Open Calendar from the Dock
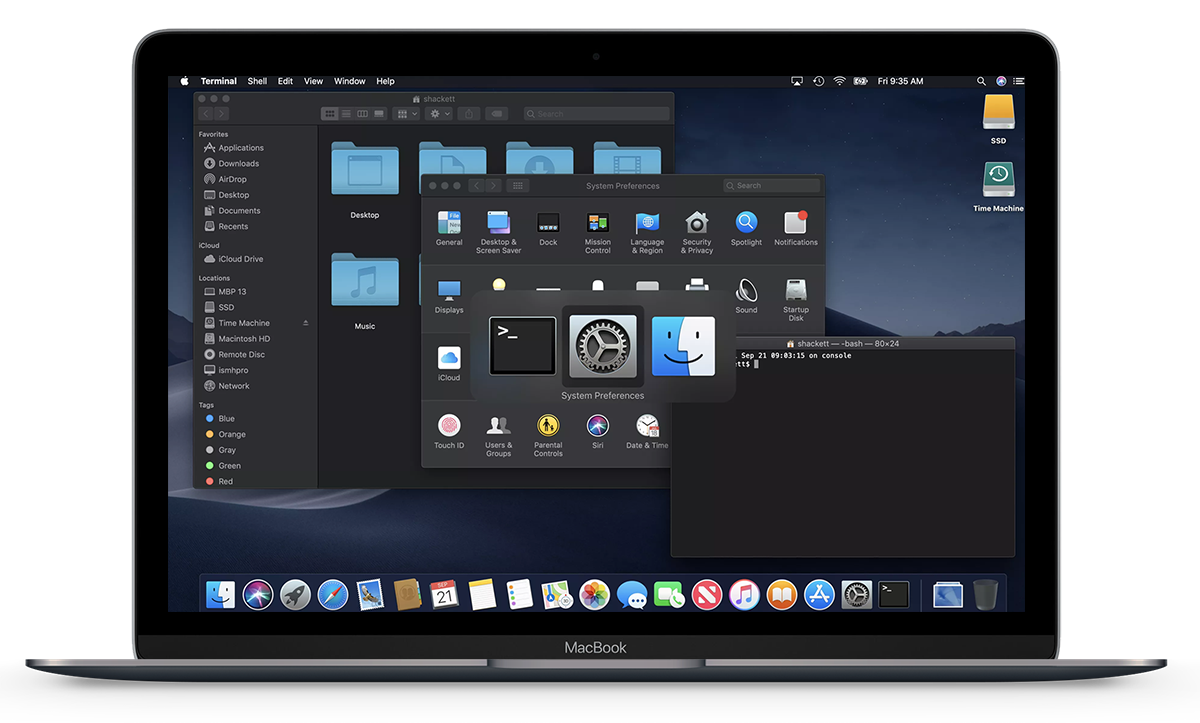The width and height of the screenshot is (1200, 723). click(x=445, y=595)
